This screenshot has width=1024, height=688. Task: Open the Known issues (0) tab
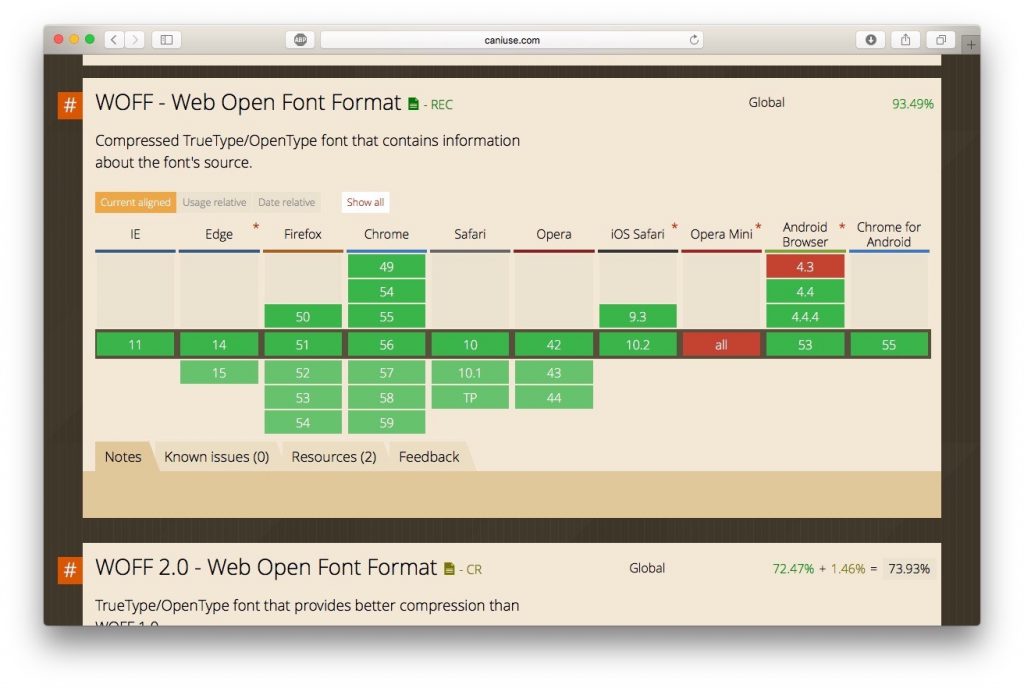pos(217,457)
